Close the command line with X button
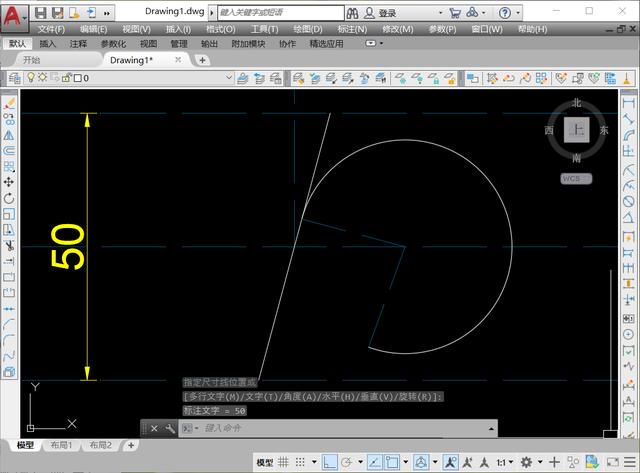640x473 pixels. click(154, 429)
